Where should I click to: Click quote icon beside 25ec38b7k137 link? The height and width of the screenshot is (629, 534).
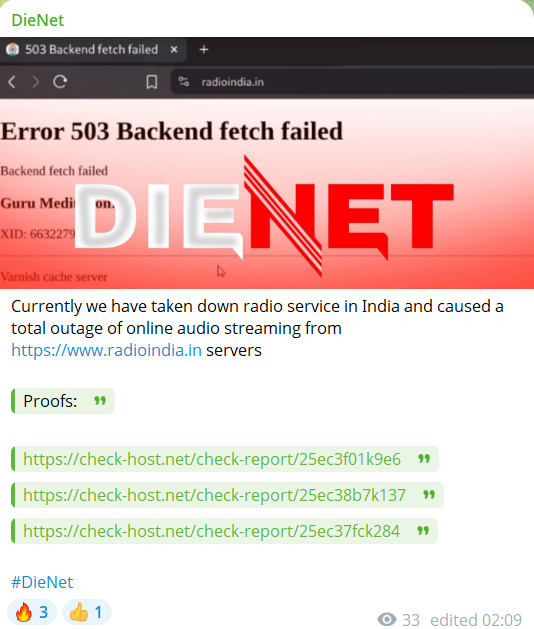click(x=429, y=495)
